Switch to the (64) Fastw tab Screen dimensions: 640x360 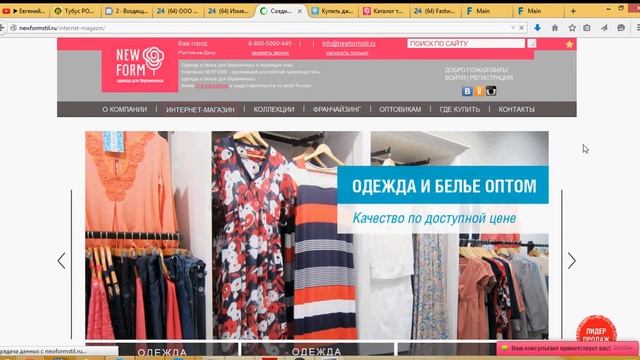point(435,11)
